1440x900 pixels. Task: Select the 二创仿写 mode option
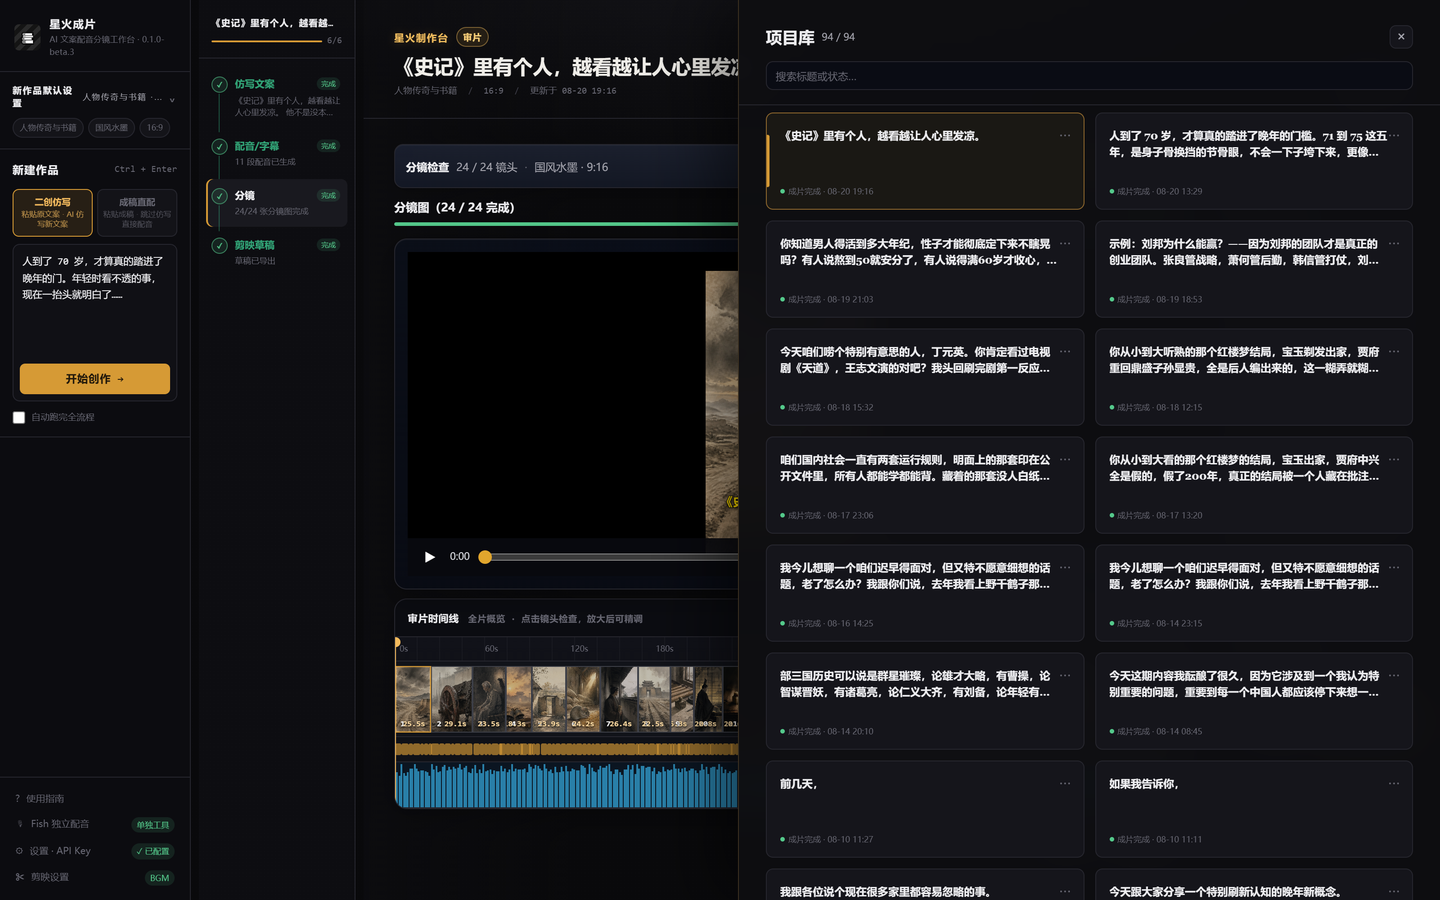click(53, 213)
